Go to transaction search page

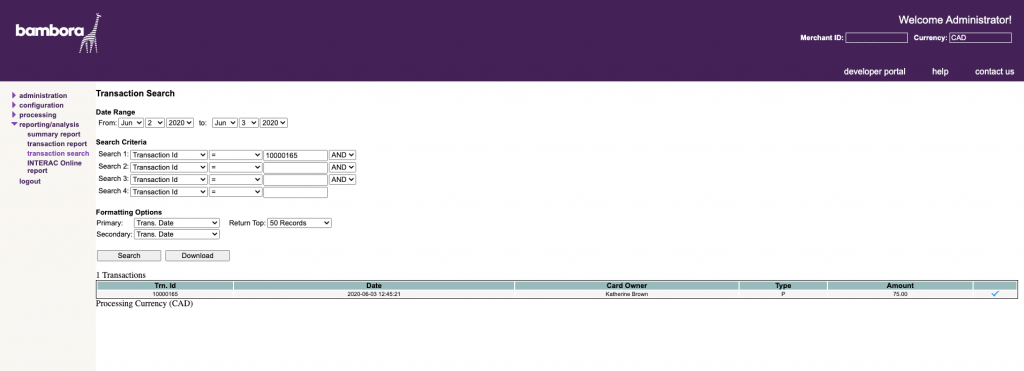pos(58,153)
